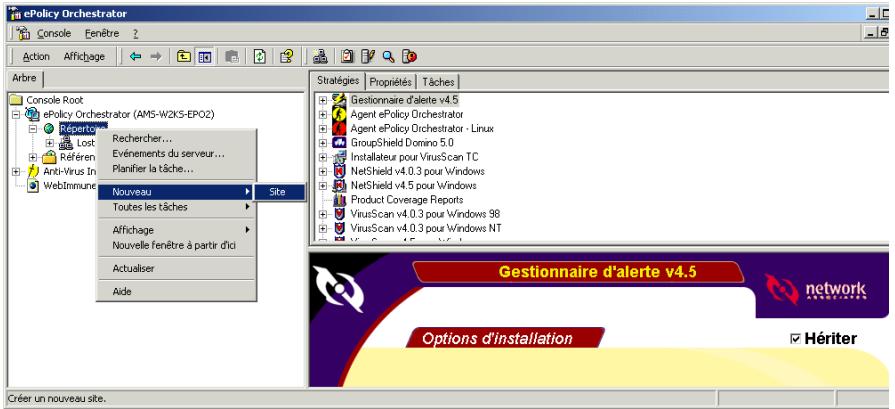Click the network computers toolbar icon
Viewport: 895px width, 409px height.
coord(320,56)
